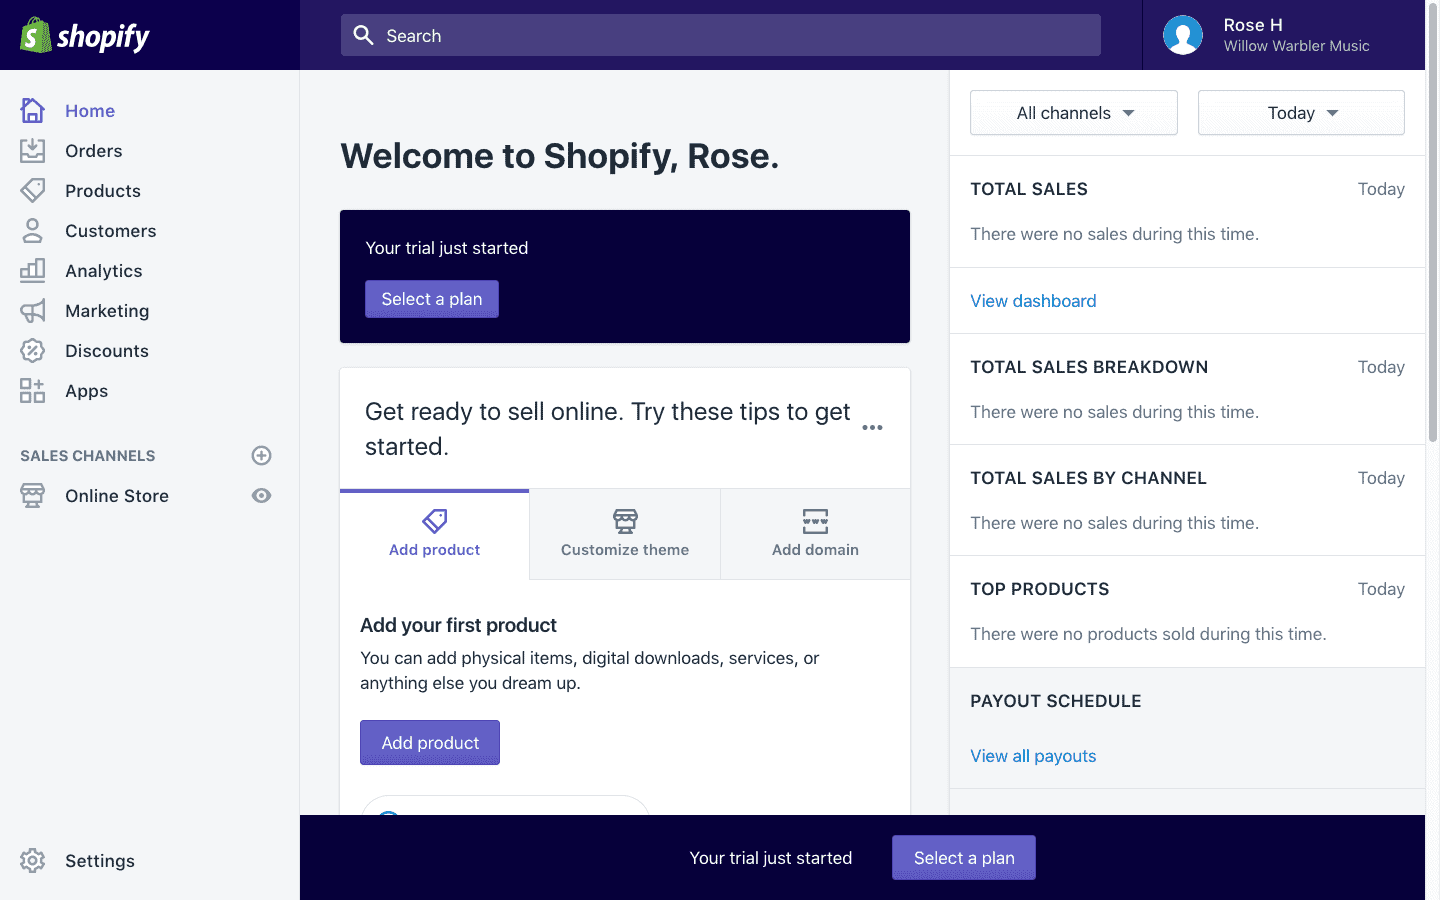Click the Home house icon

(33, 110)
